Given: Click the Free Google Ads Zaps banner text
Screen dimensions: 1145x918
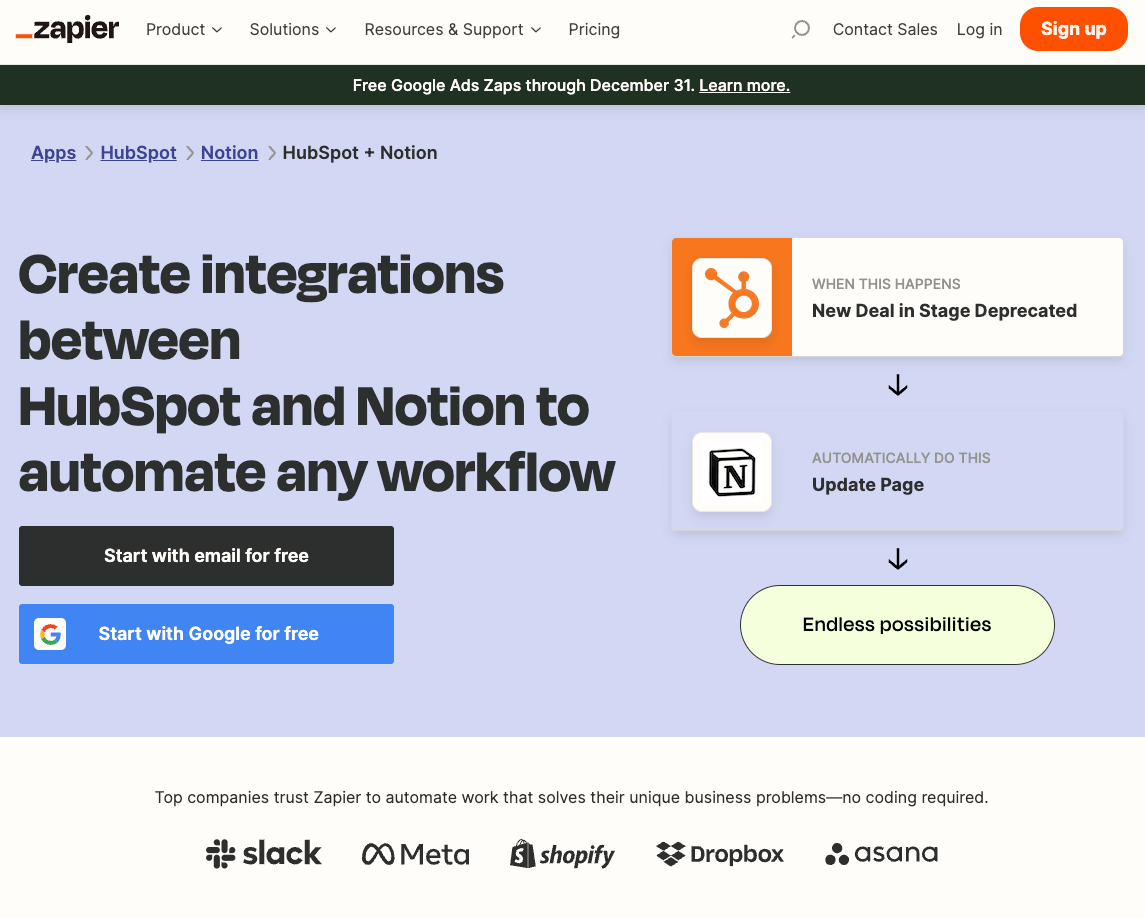Looking at the screenshot, I should coord(523,85).
